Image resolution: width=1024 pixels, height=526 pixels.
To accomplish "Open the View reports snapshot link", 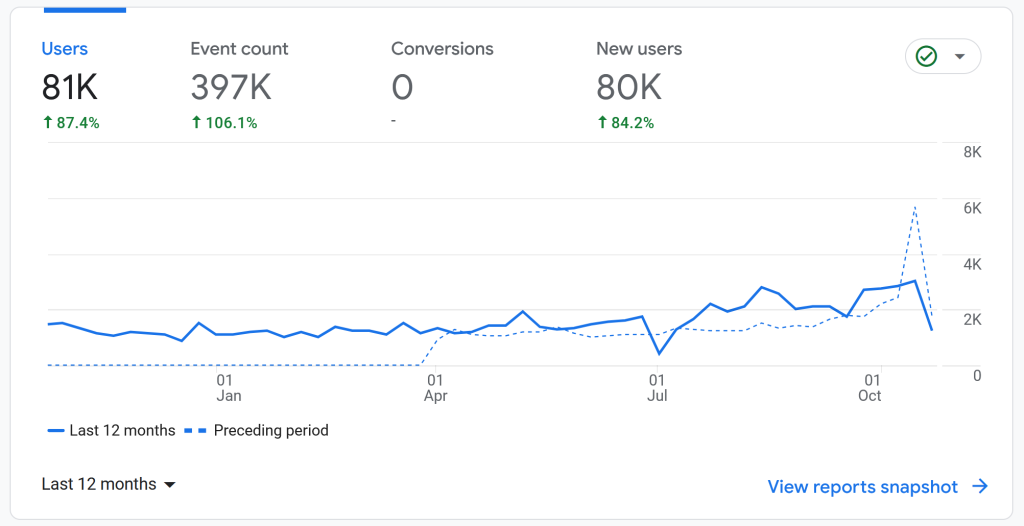I will (x=862, y=487).
